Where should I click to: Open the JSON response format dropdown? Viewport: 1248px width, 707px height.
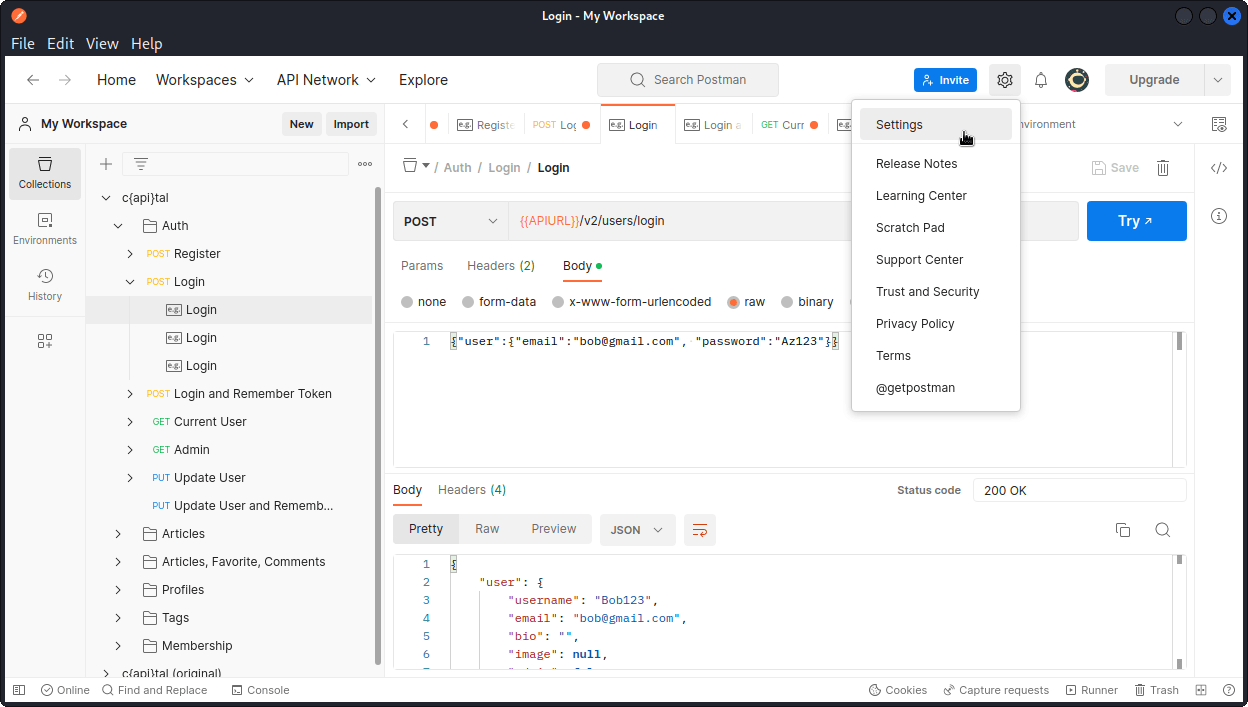point(637,529)
